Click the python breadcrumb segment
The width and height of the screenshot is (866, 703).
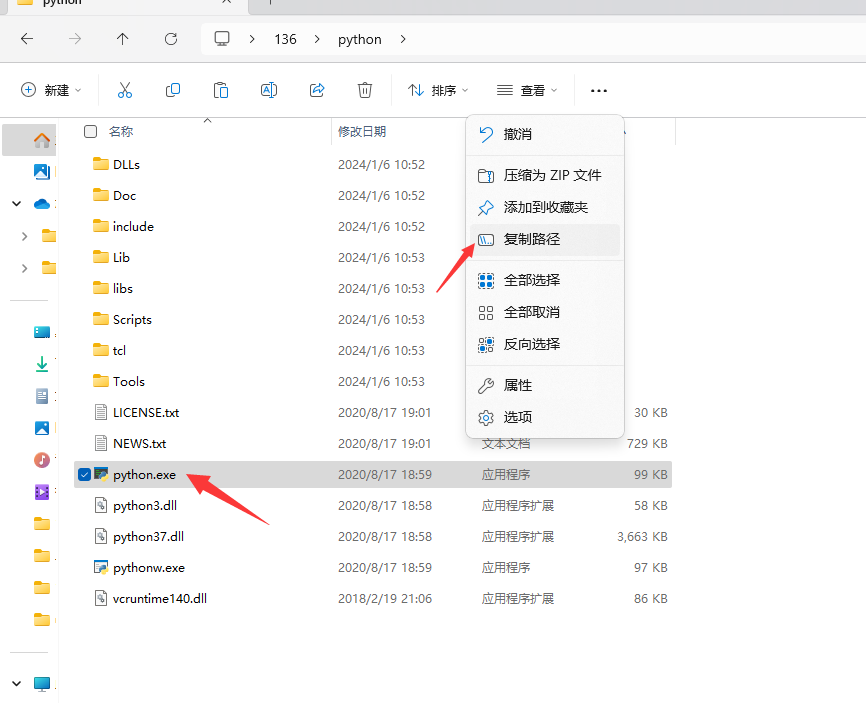[x=360, y=39]
